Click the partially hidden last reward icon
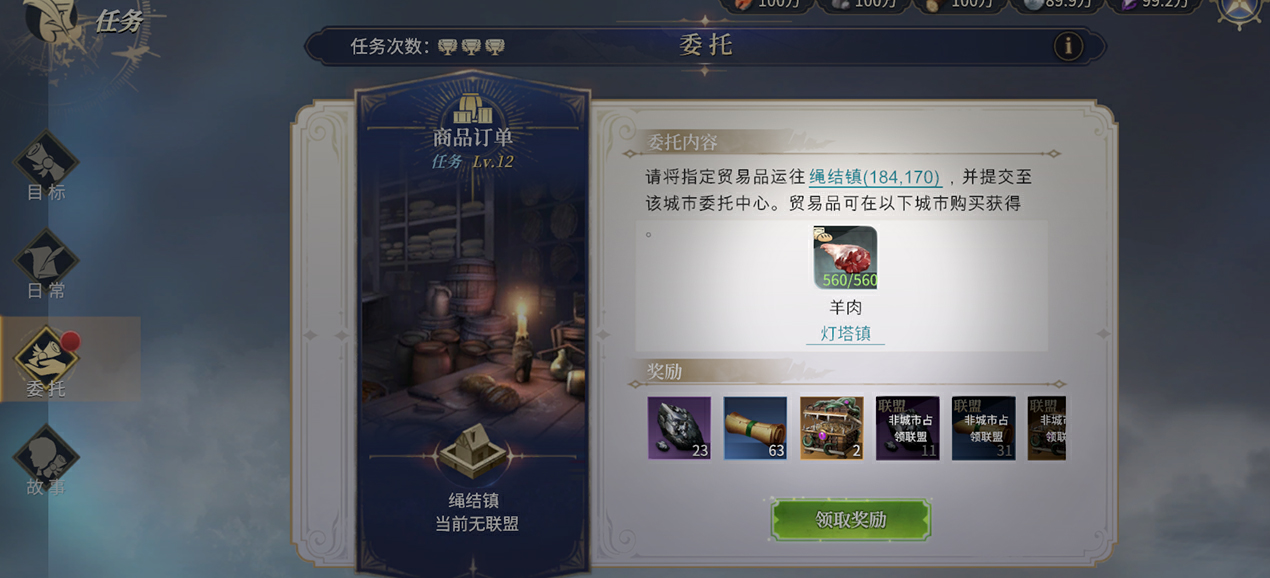The width and height of the screenshot is (1270, 578). tap(1047, 428)
